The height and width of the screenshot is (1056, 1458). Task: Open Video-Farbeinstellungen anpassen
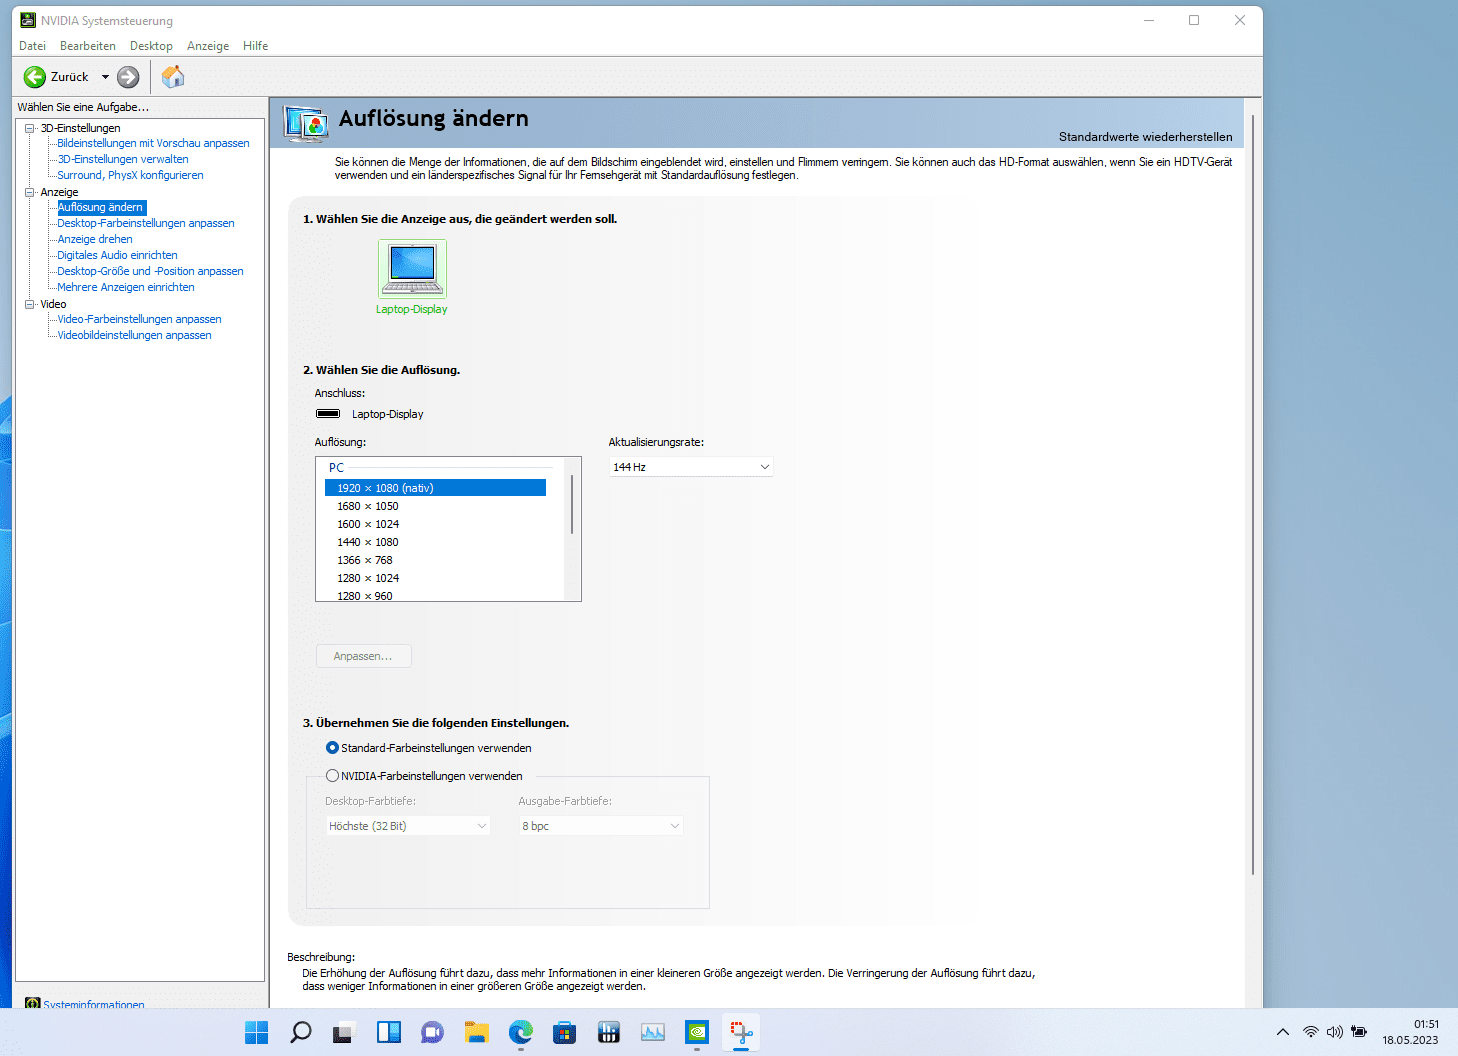click(x=139, y=319)
